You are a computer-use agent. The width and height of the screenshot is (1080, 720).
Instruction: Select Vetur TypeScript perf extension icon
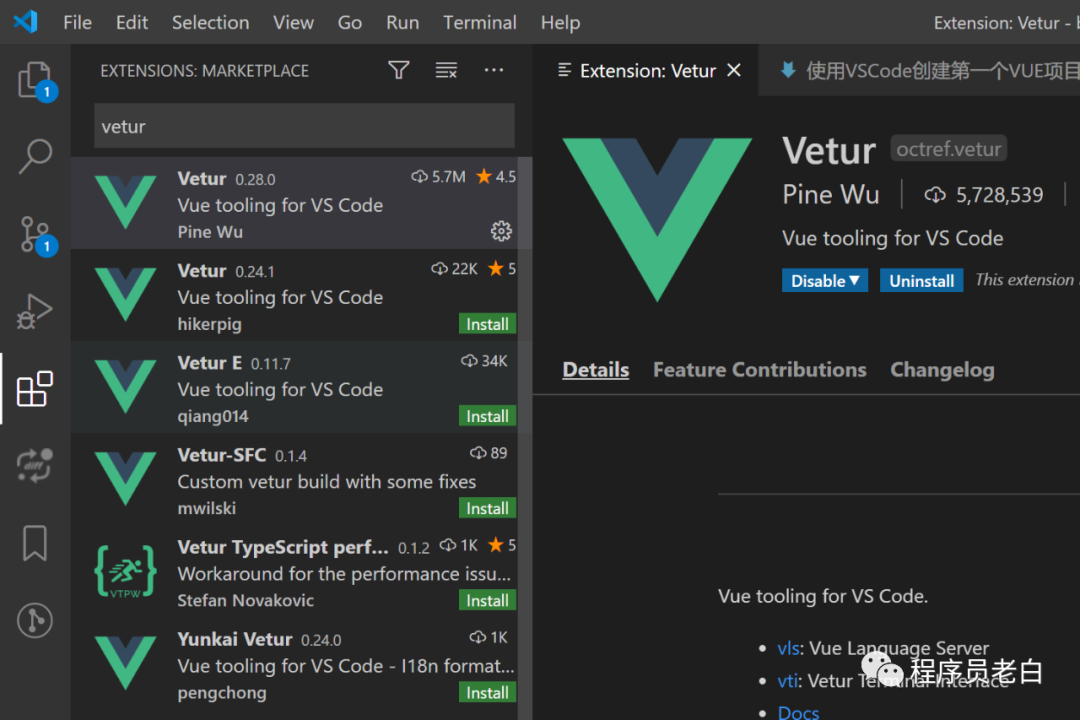[125, 571]
